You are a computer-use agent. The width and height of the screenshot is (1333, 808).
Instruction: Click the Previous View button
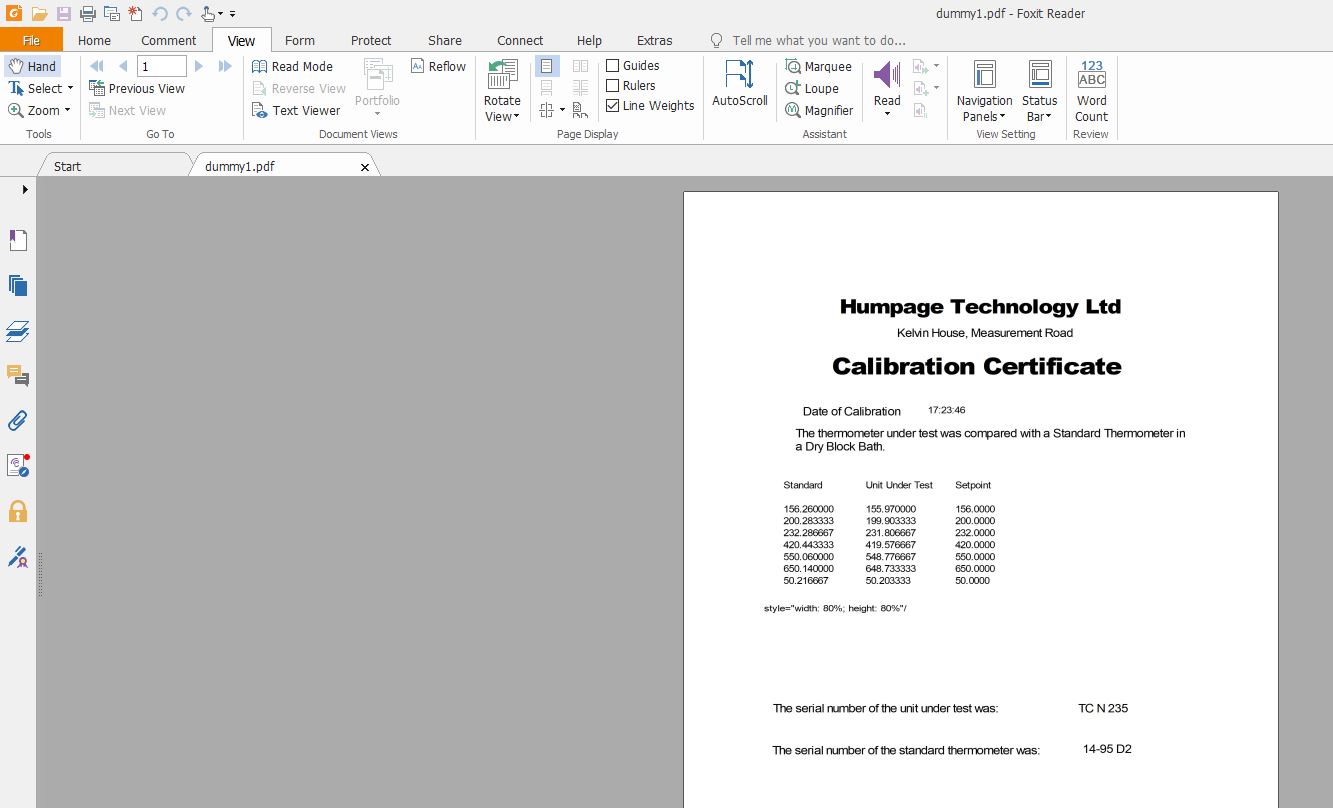(x=137, y=88)
